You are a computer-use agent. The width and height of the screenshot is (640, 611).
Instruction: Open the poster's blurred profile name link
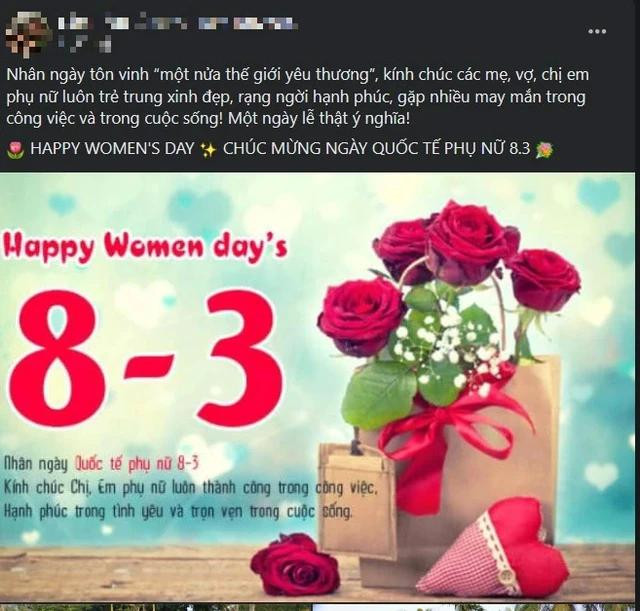178,22
